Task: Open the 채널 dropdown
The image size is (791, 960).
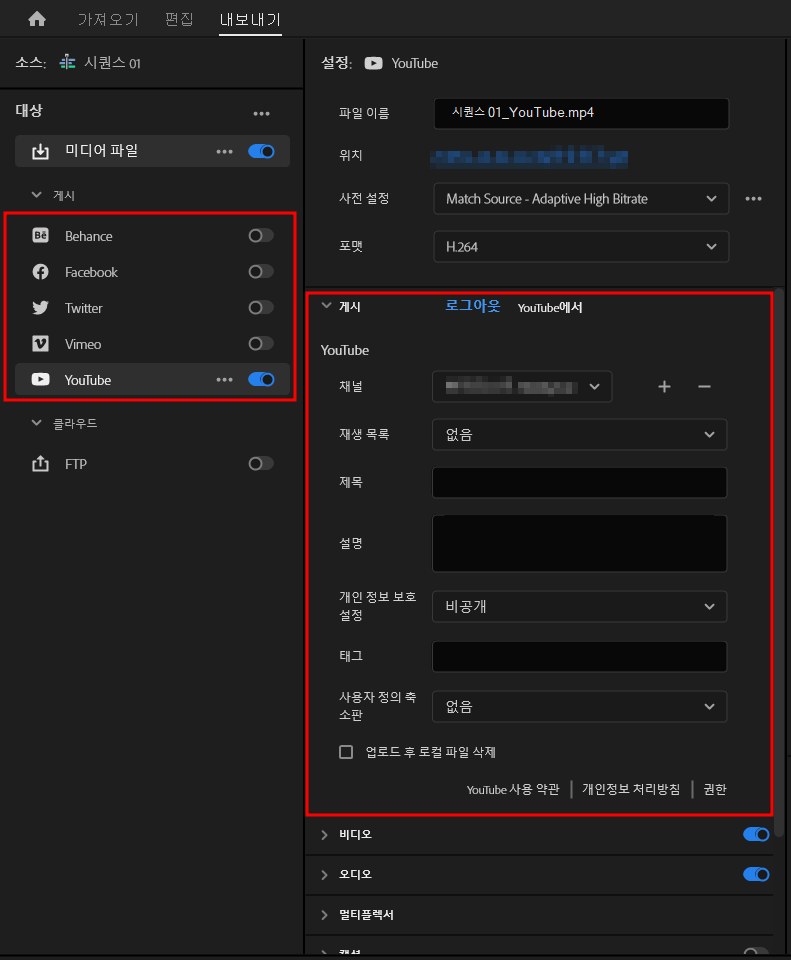Action: [522, 386]
